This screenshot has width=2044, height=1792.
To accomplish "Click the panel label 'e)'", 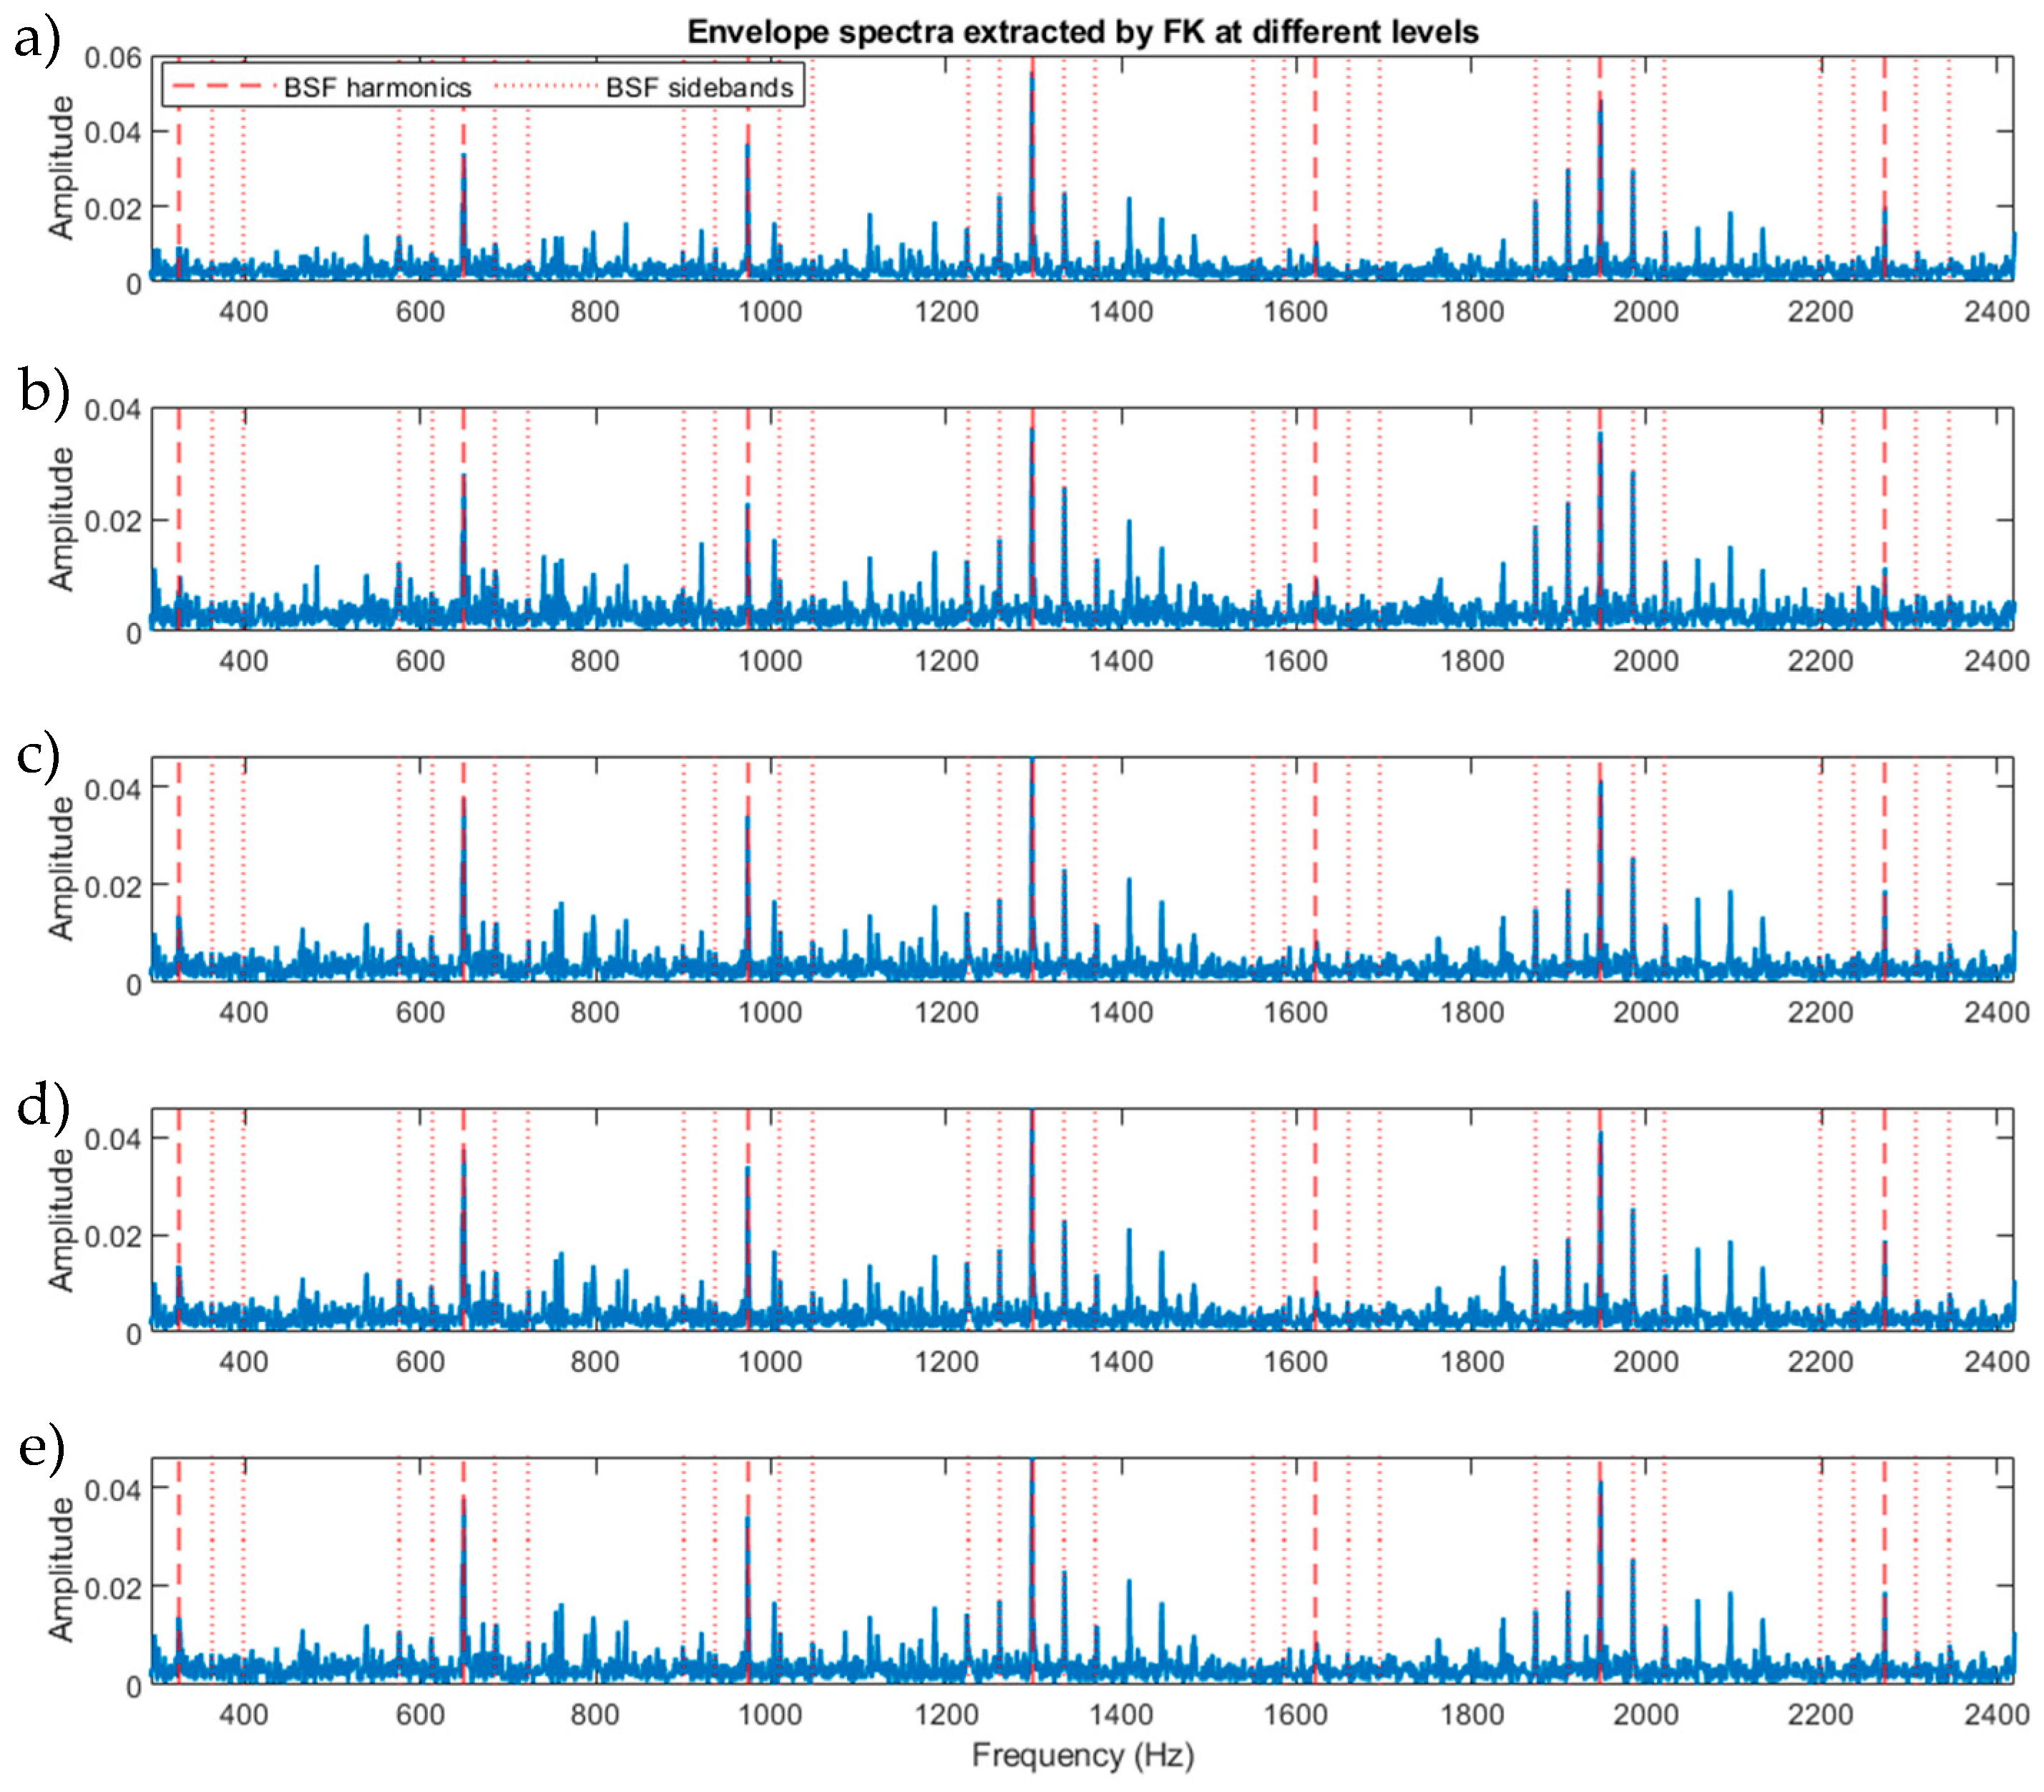I will (41, 1449).
